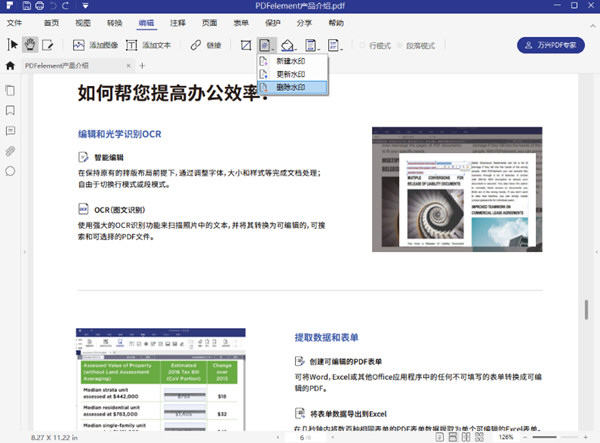Viewport: 600px width, 443px height.
Task: Zoom in with plus button
Action: pos(585,437)
